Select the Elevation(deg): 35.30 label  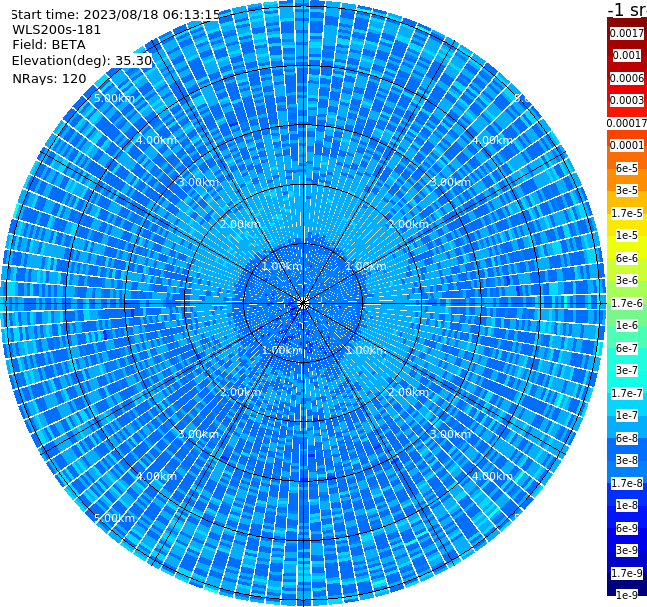pyautogui.click(x=82, y=61)
